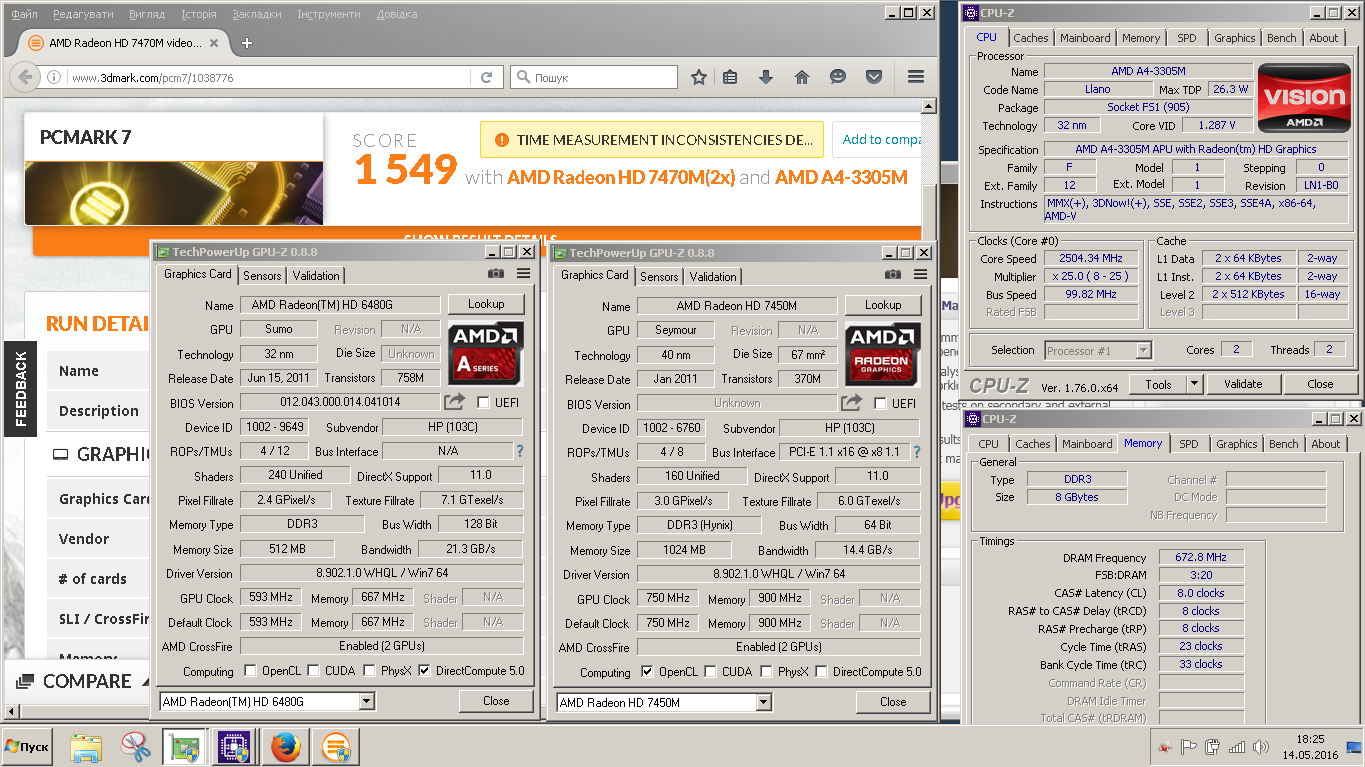Toggle CUDA checkbox in HD 7450M window
Screen dimensions: 1365x767
(711, 671)
